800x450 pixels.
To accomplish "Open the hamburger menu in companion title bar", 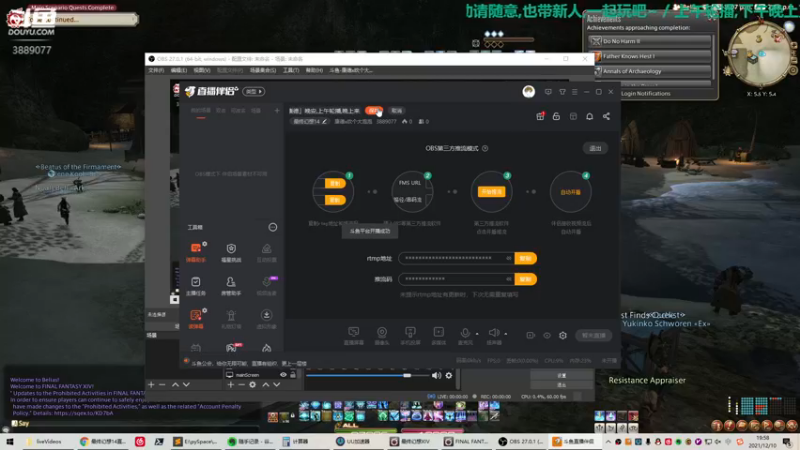I will (x=574, y=92).
